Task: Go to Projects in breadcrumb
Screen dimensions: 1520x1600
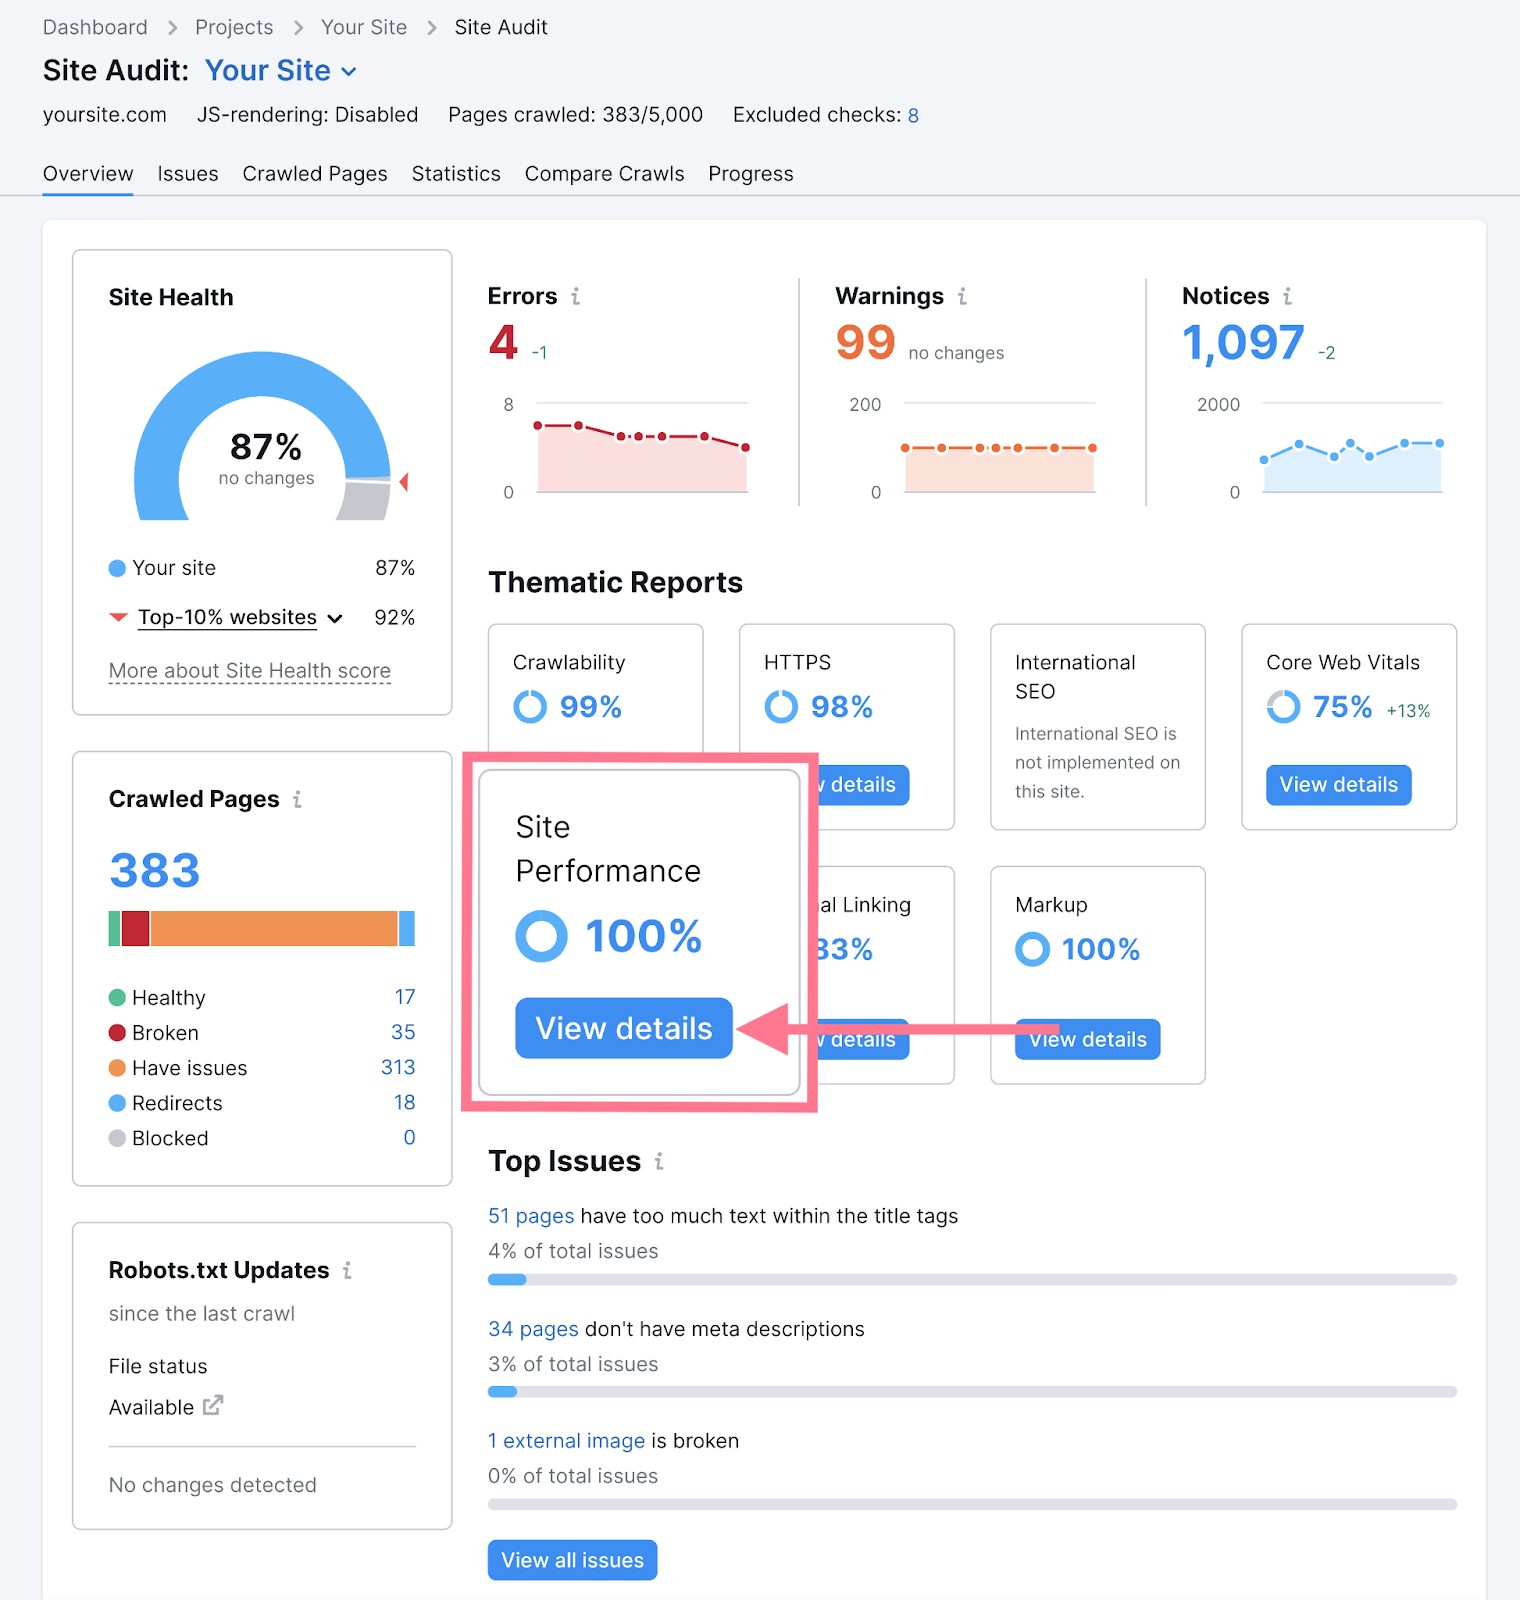Action: [234, 27]
